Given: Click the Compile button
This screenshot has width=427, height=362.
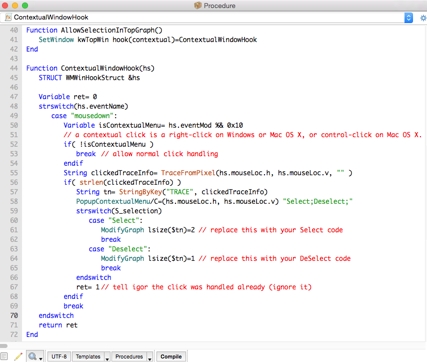Looking at the screenshot, I should point(171,356).
